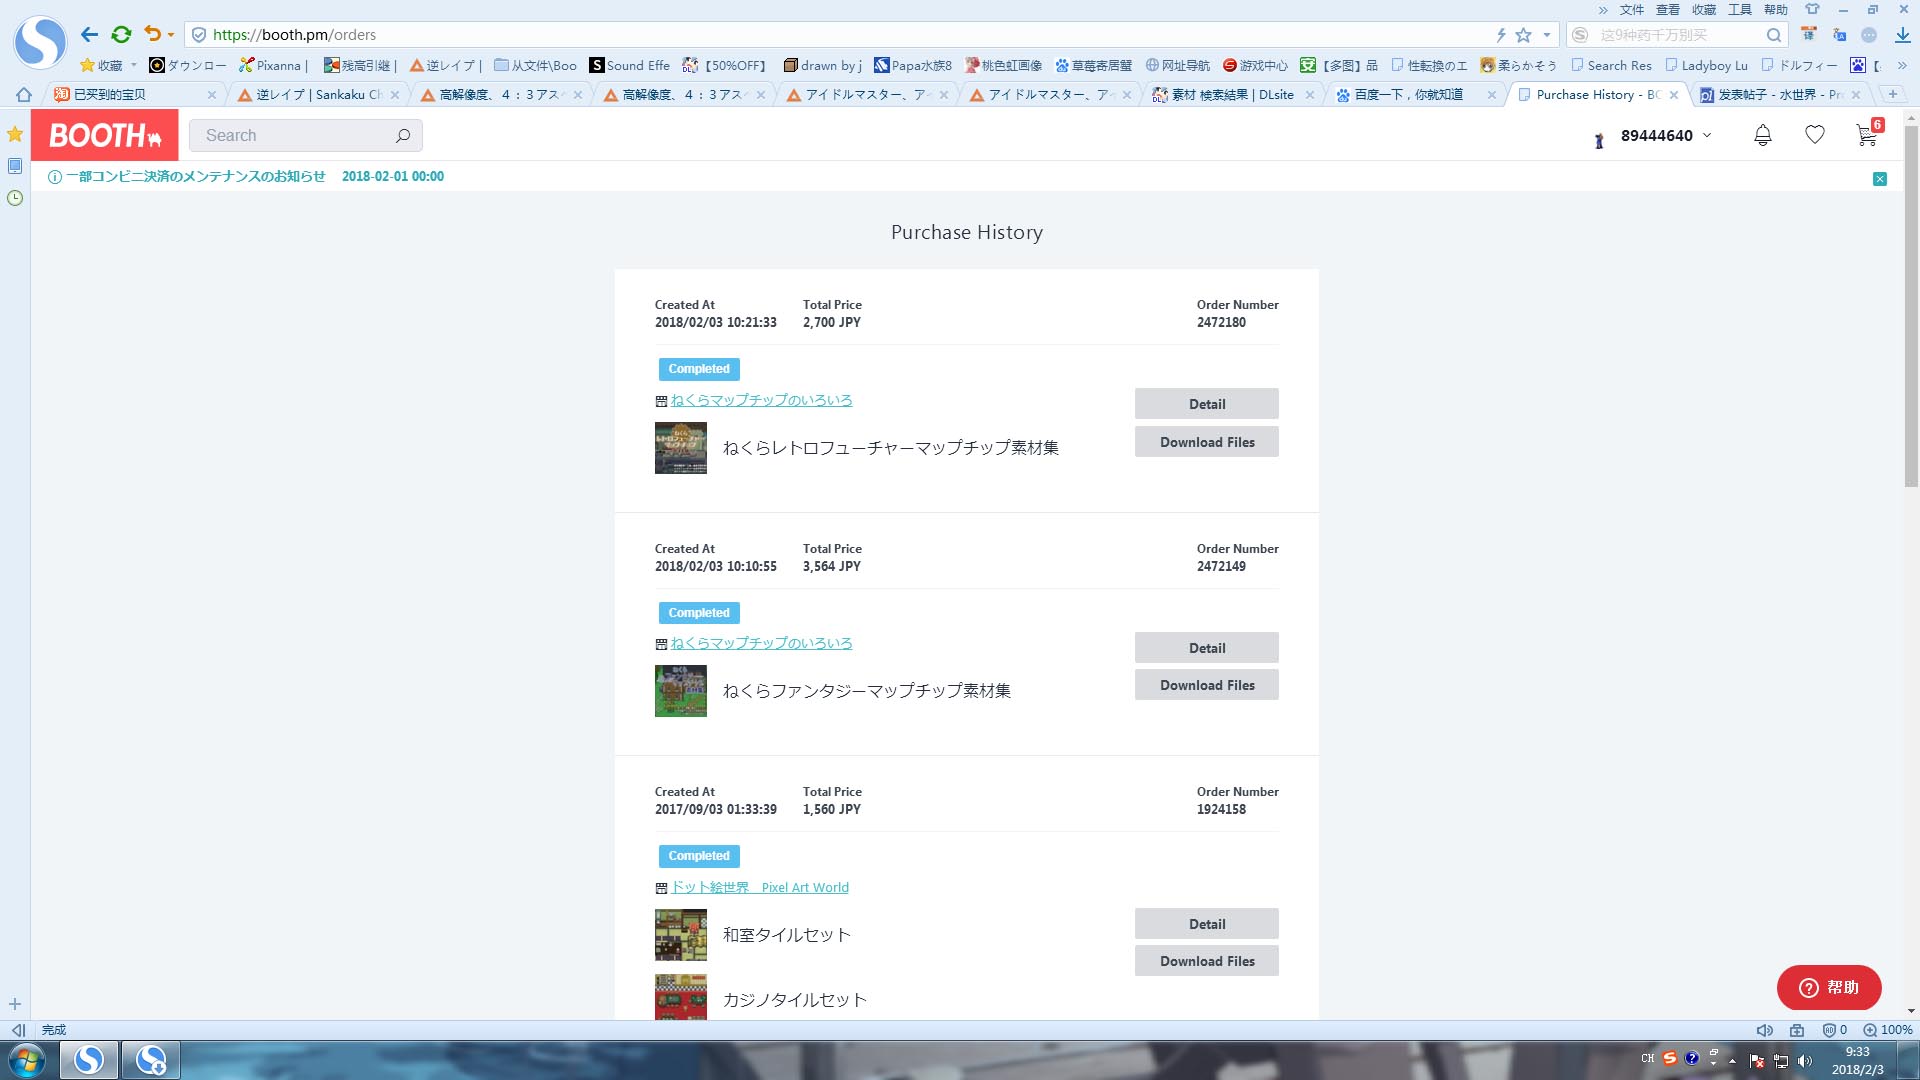This screenshot has width=1920, height=1080.
Task: Open the 100% zoom control in status bar
Action: pyautogui.click(x=1888, y=1030)
